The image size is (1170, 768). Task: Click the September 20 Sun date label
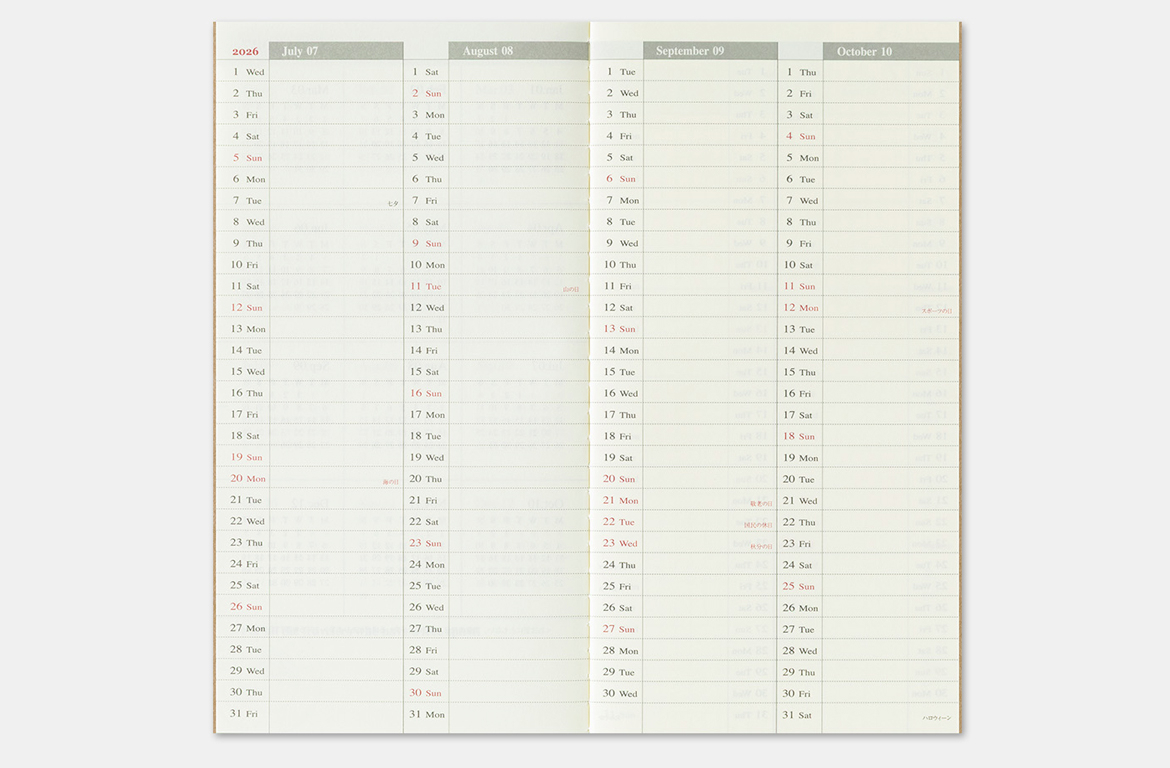[x=619, y=478]
